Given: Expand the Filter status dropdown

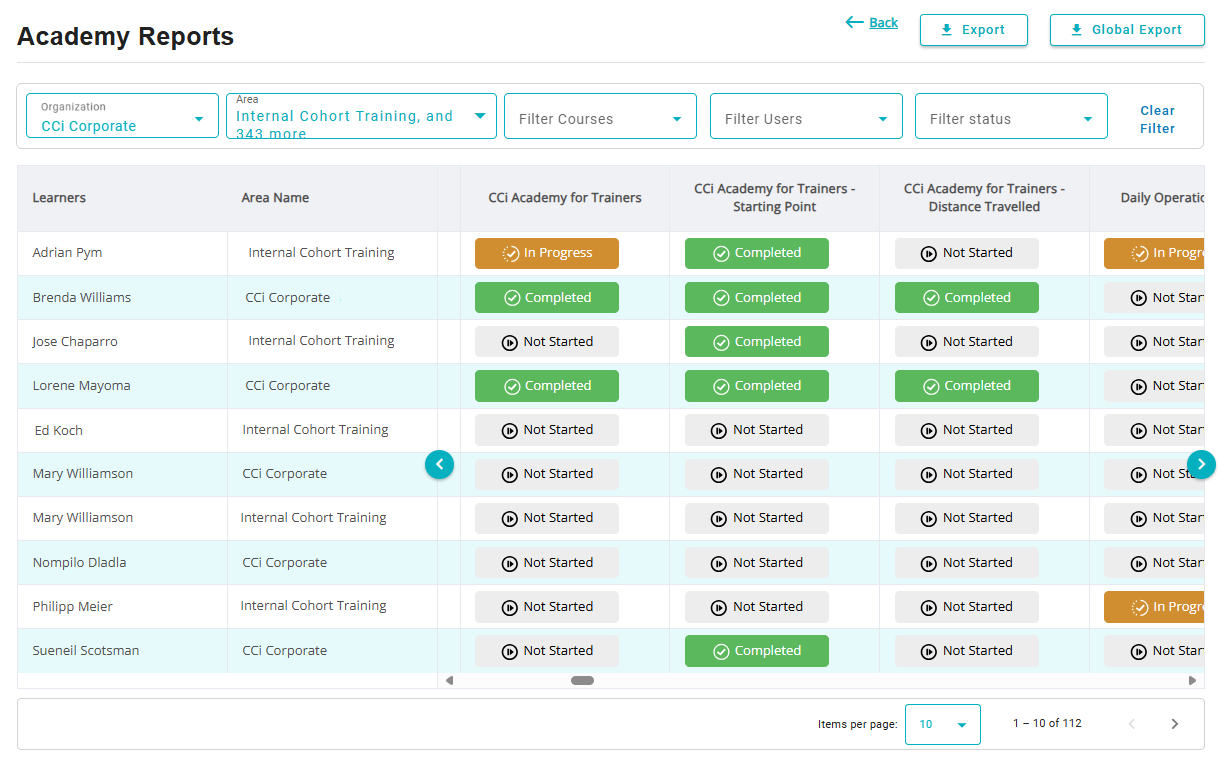Looking at the screenshot, I should click(1011, 117).
